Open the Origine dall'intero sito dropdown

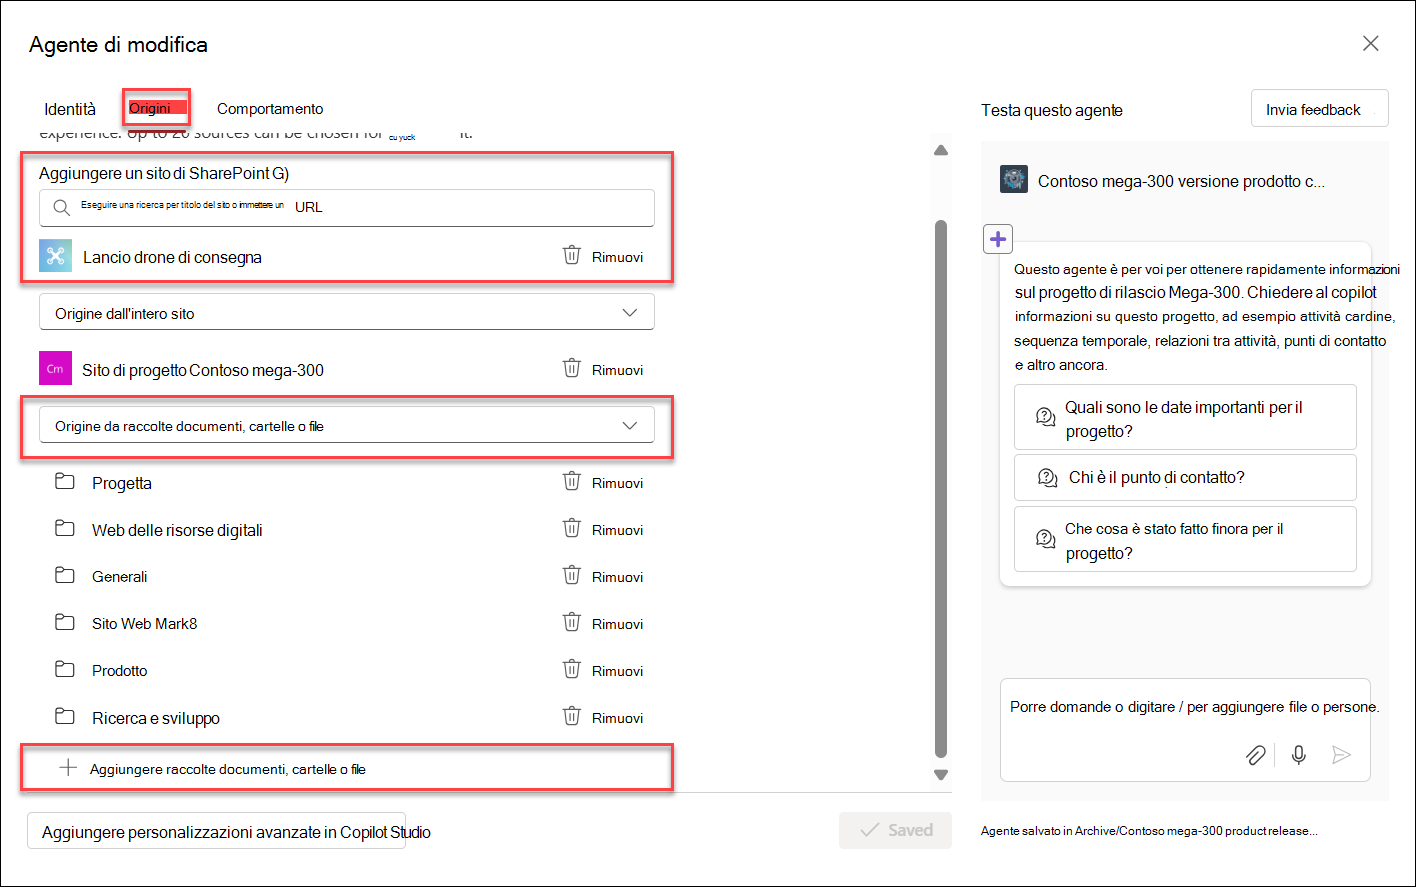[347, 312]
